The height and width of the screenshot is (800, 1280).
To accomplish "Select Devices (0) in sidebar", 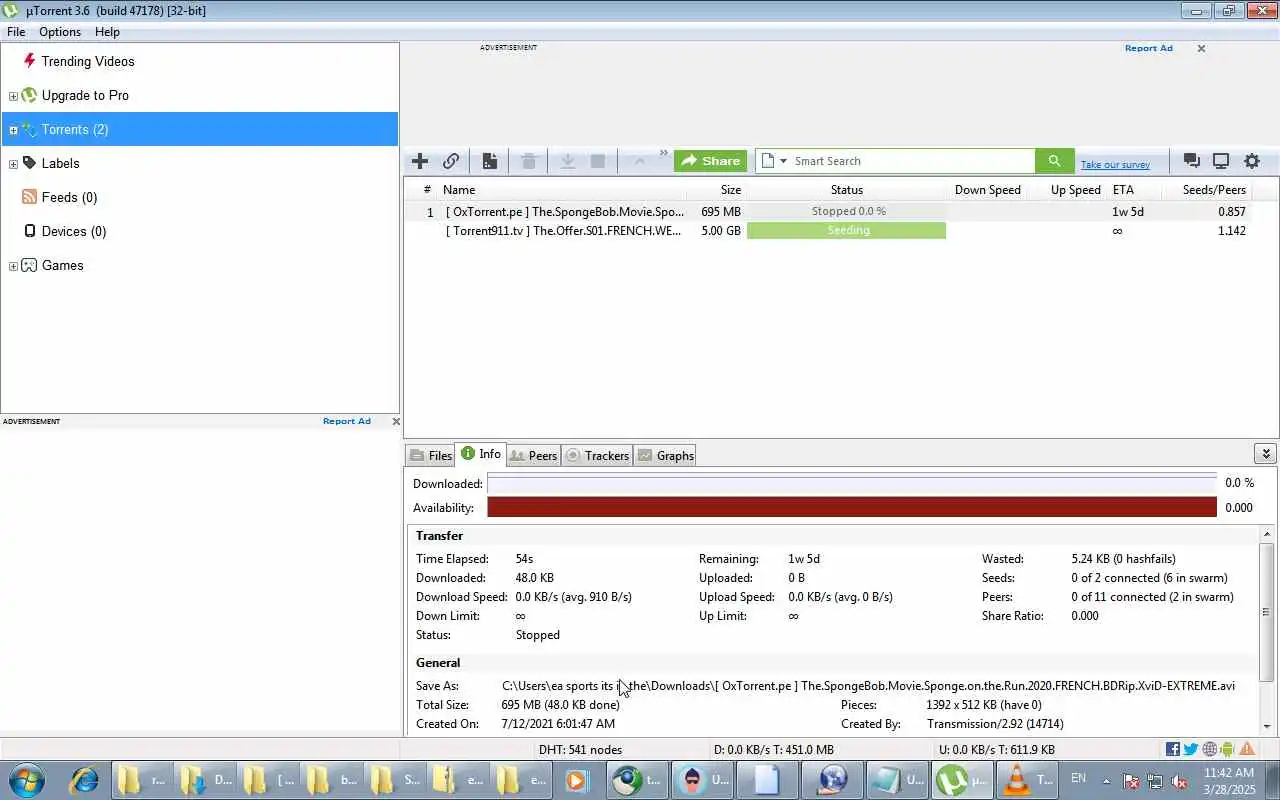I will click(73, 231).
